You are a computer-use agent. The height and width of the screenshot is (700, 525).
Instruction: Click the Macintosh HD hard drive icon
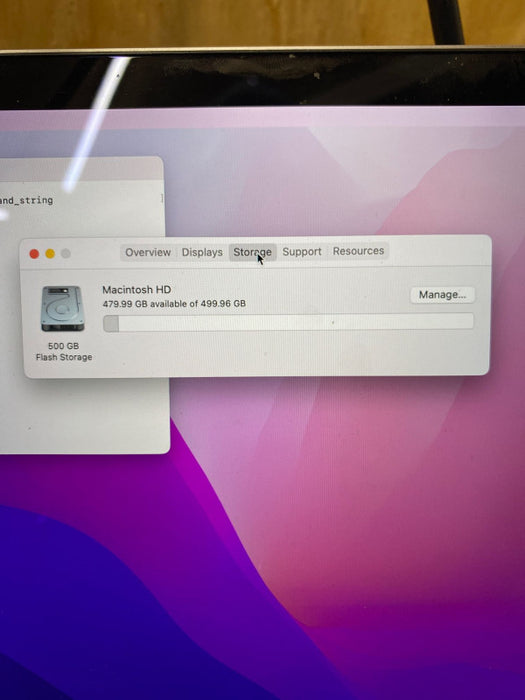62,309
